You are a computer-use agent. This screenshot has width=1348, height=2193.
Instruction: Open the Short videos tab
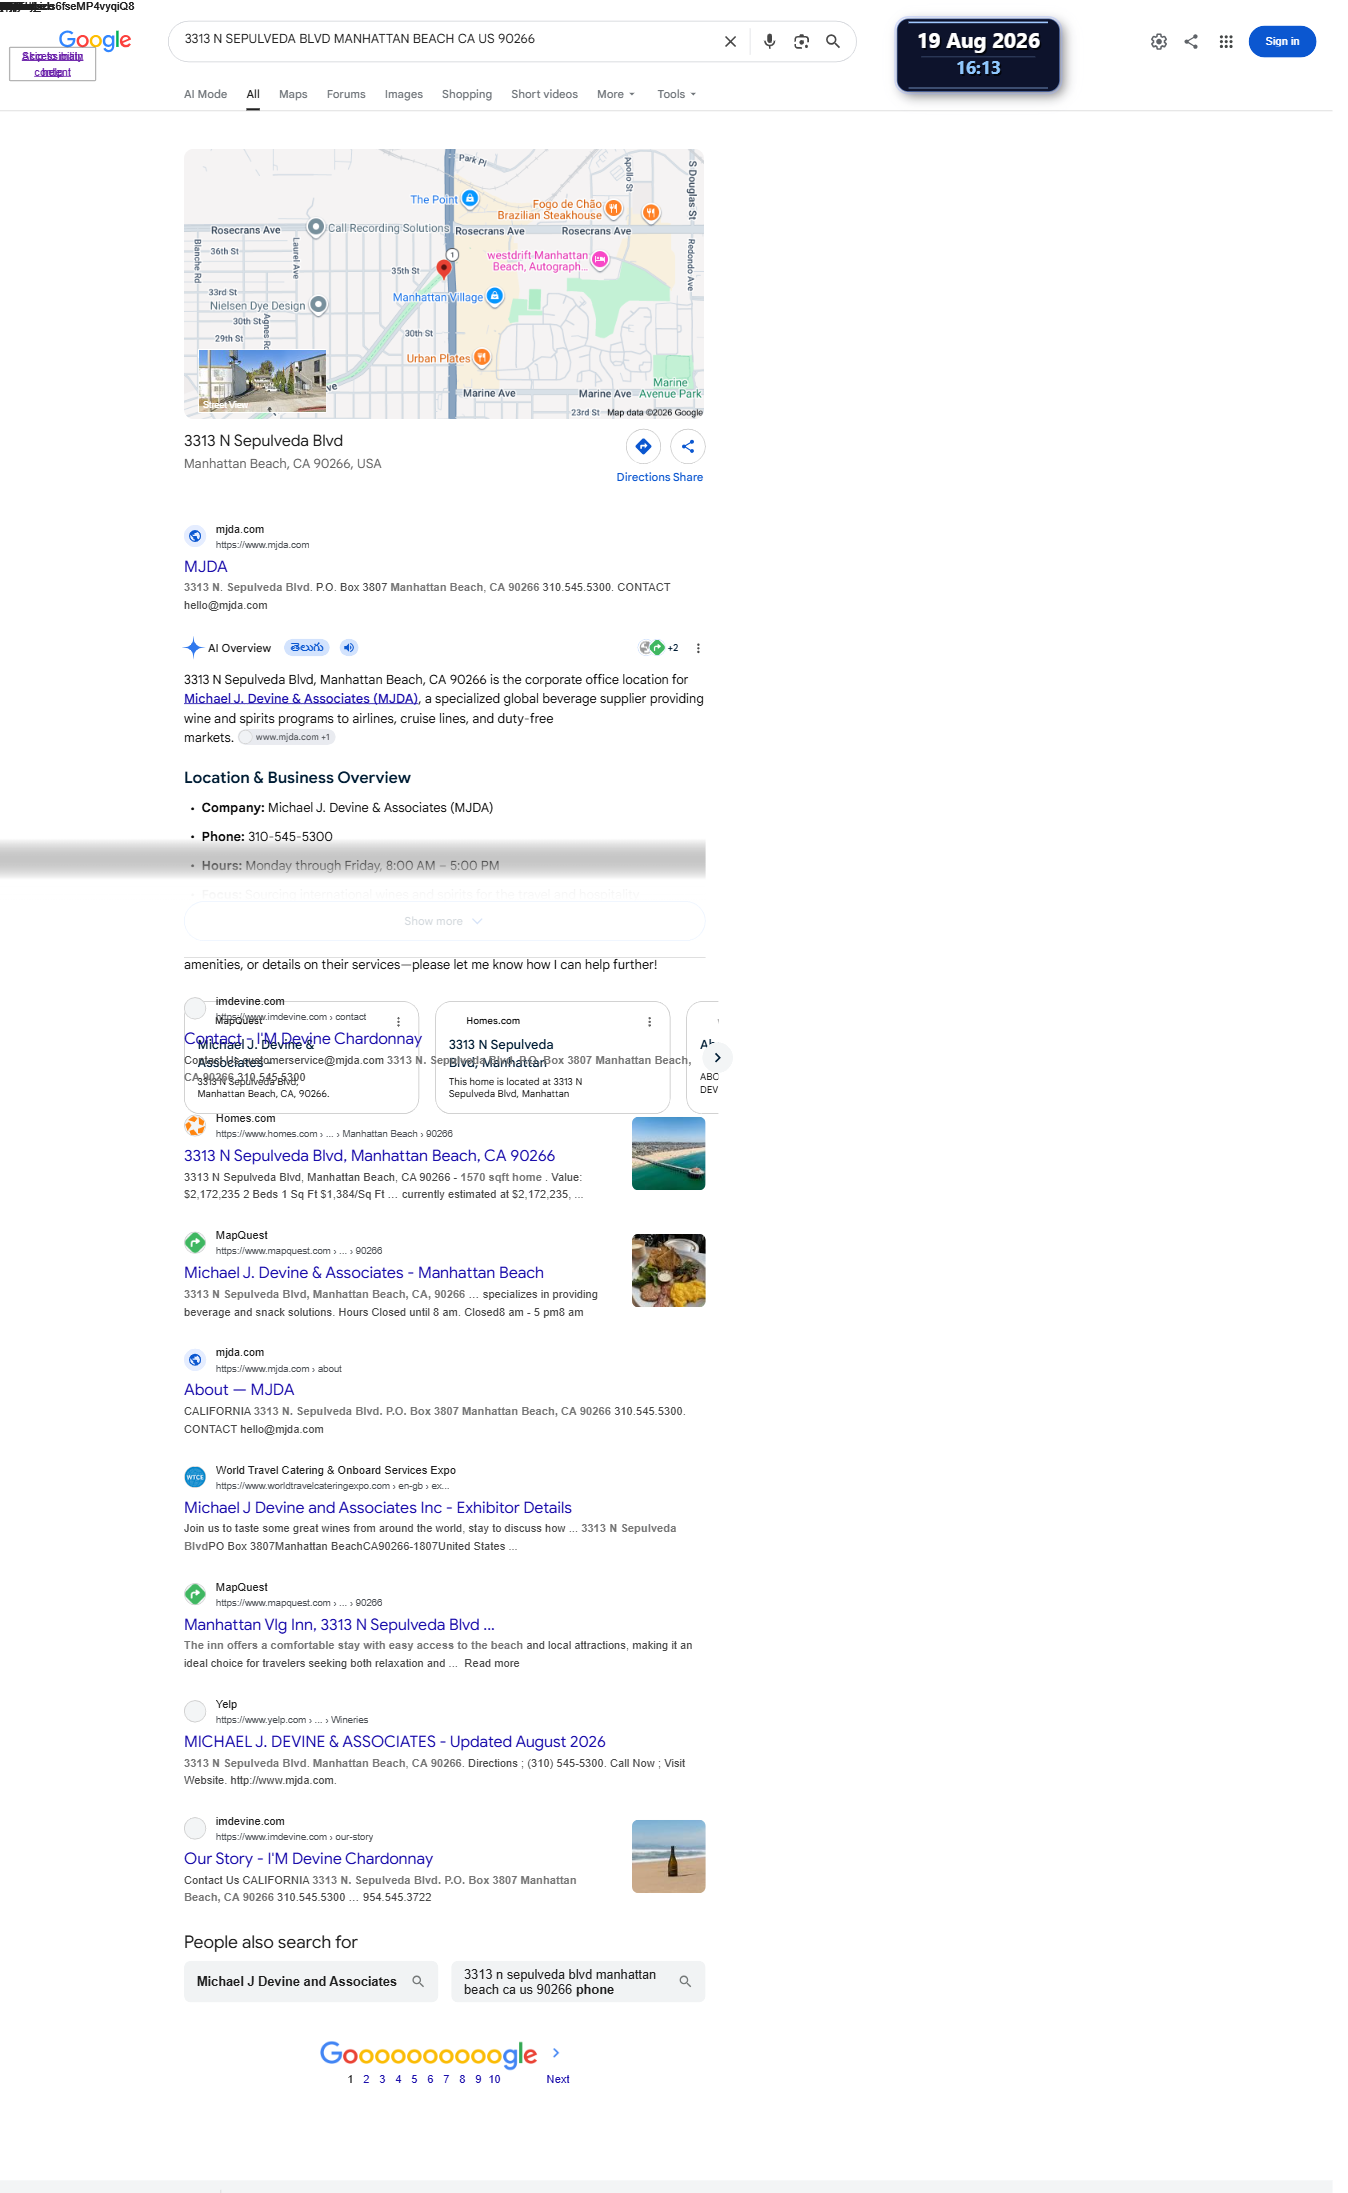(x=544, y=94)
